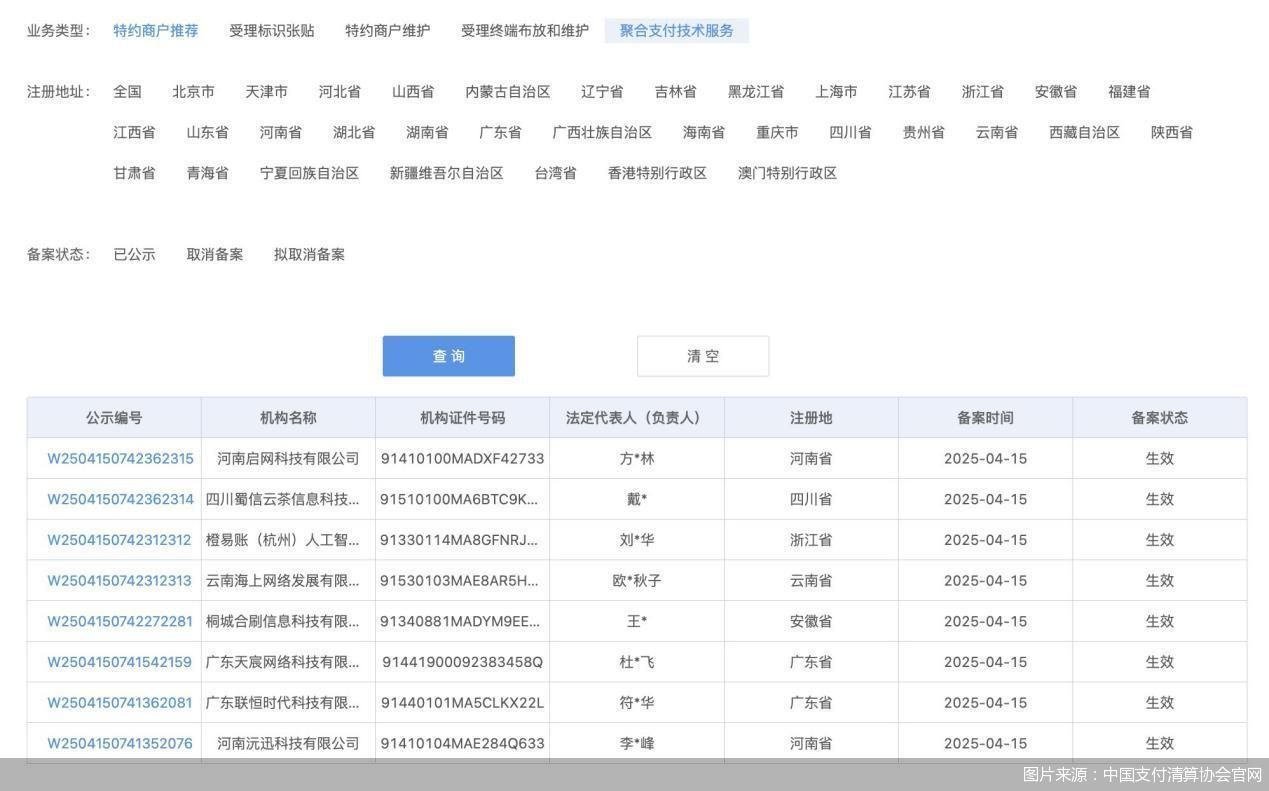Choose 香港特别行政区 region filter
Screen dimensions: 1269x791
tap(657, 173)
